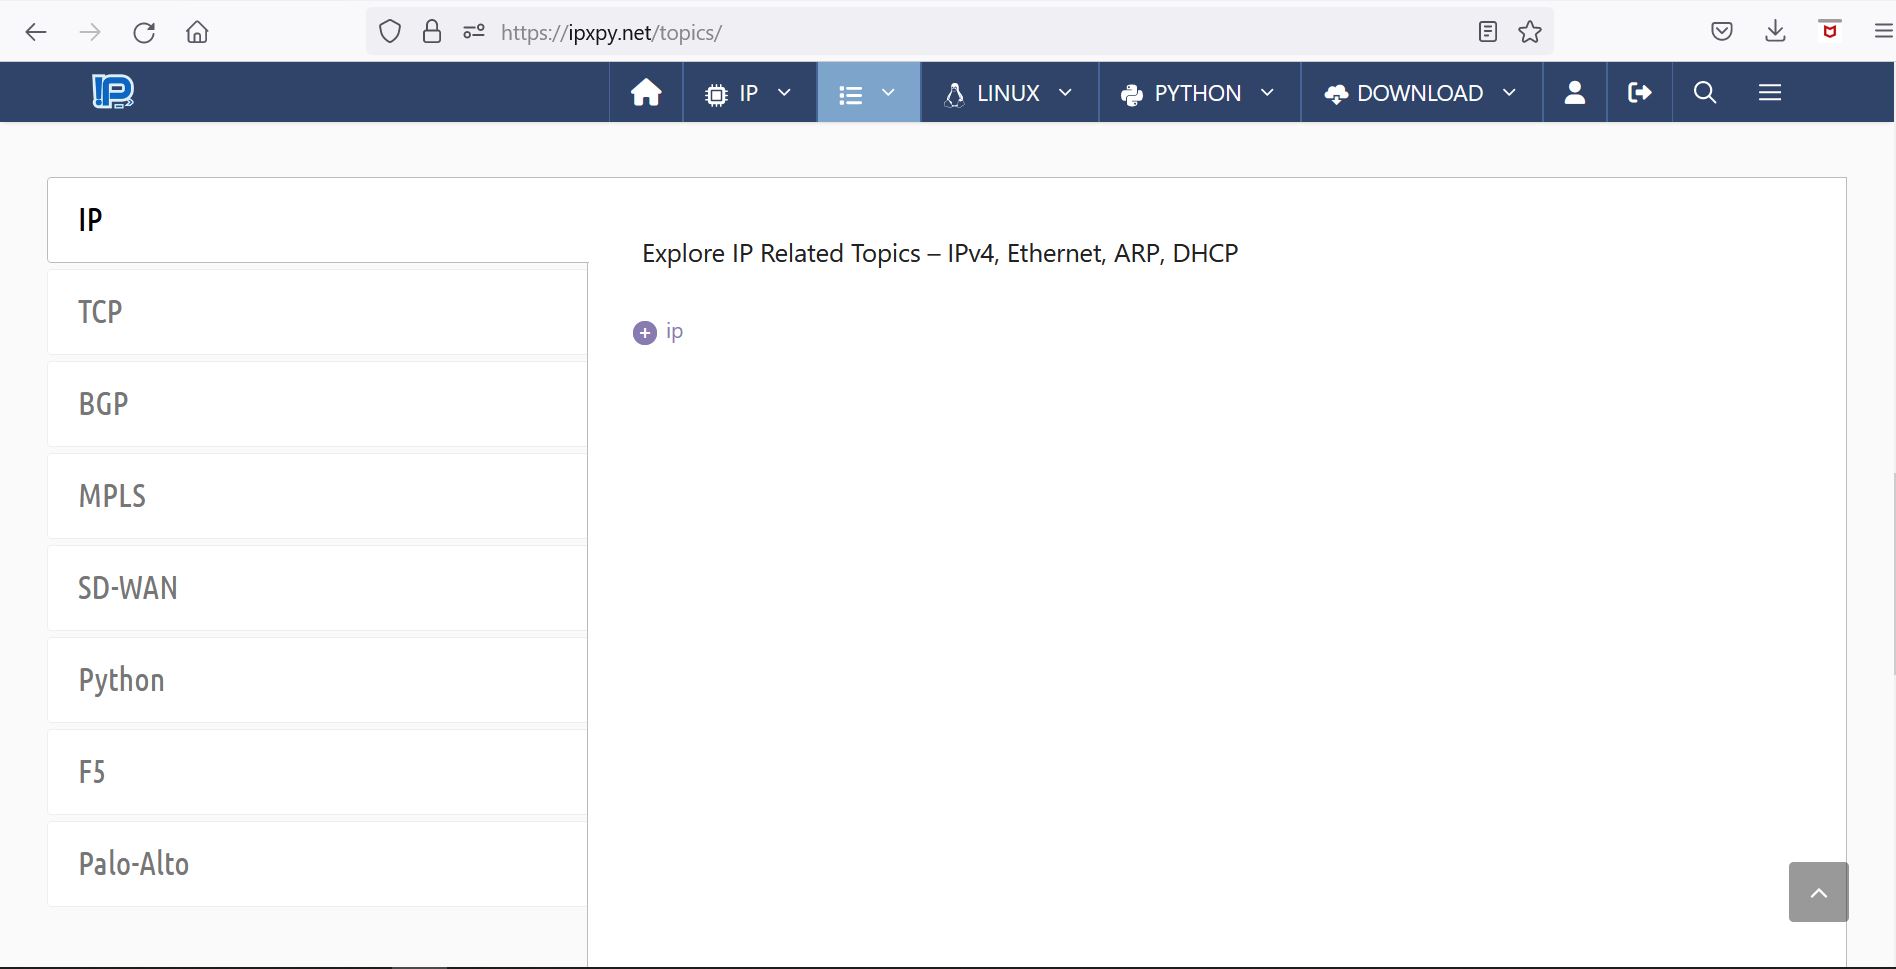Expand the IP menu chevron

click(x=784, y=93)
